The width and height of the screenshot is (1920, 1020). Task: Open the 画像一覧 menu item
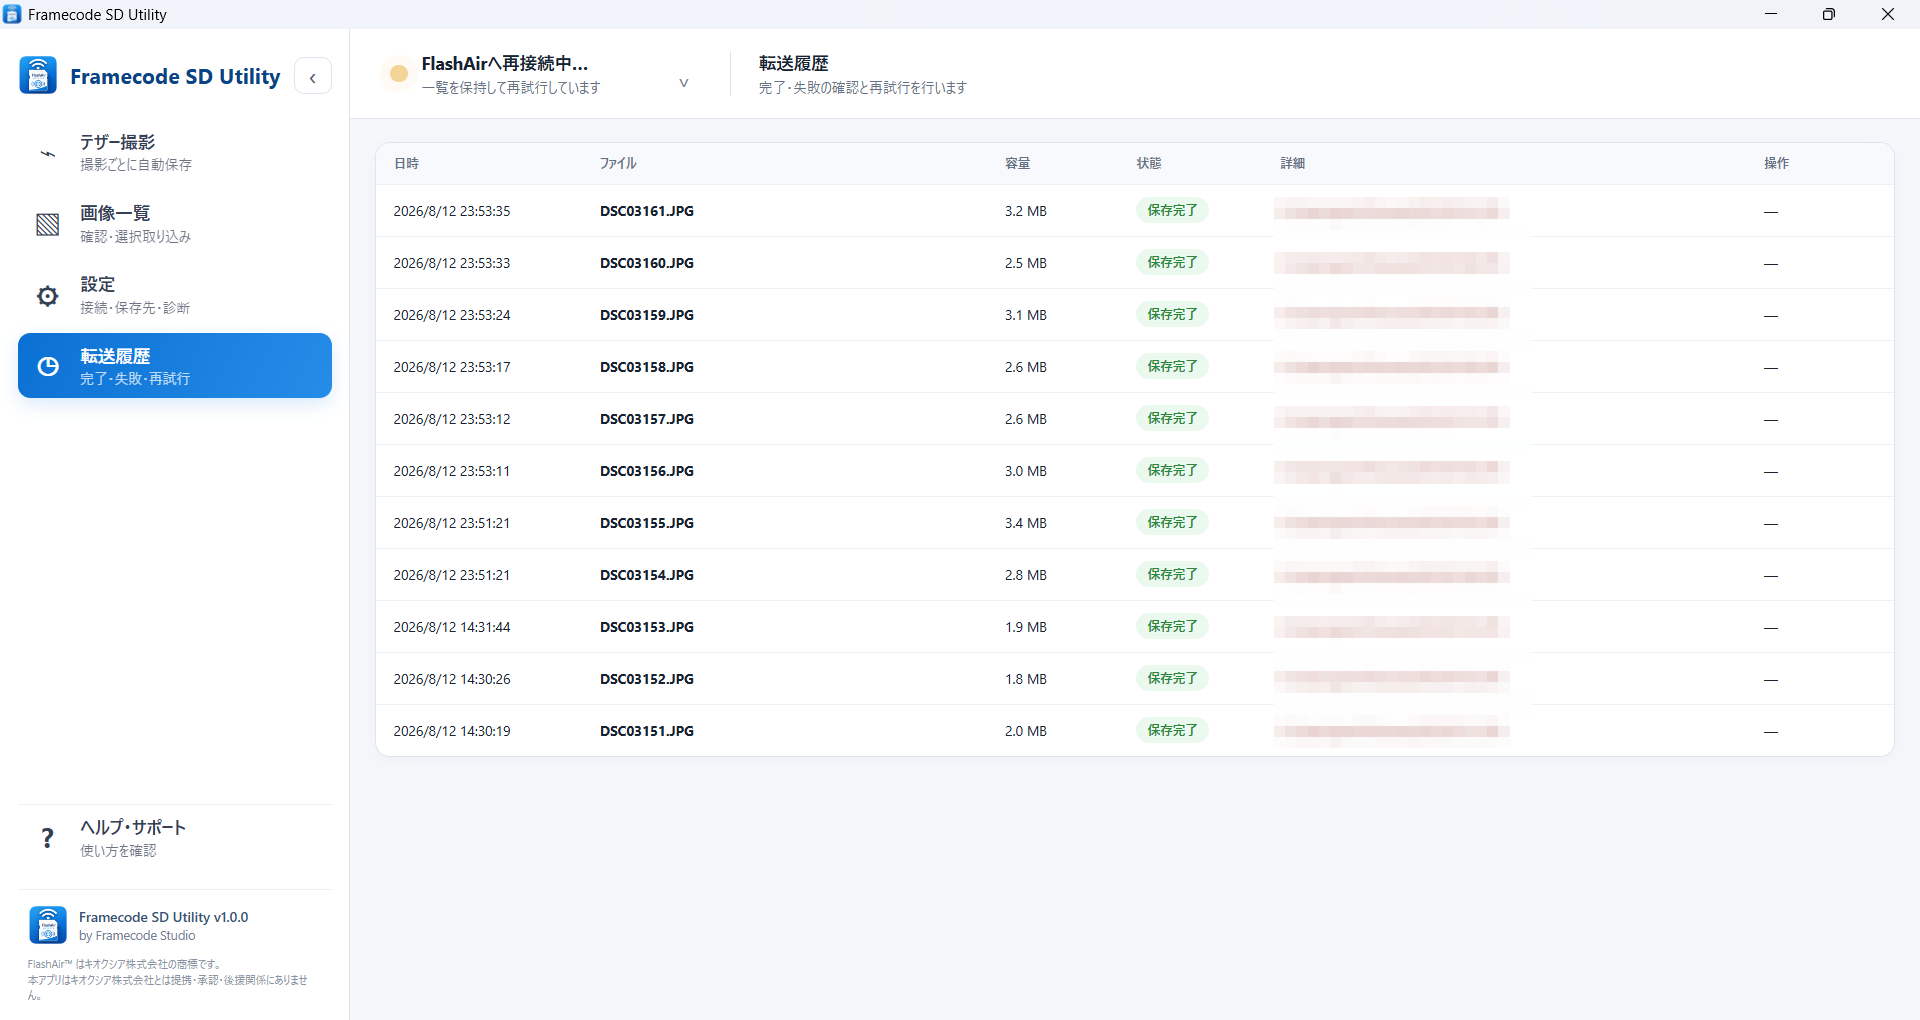[175, 224]
